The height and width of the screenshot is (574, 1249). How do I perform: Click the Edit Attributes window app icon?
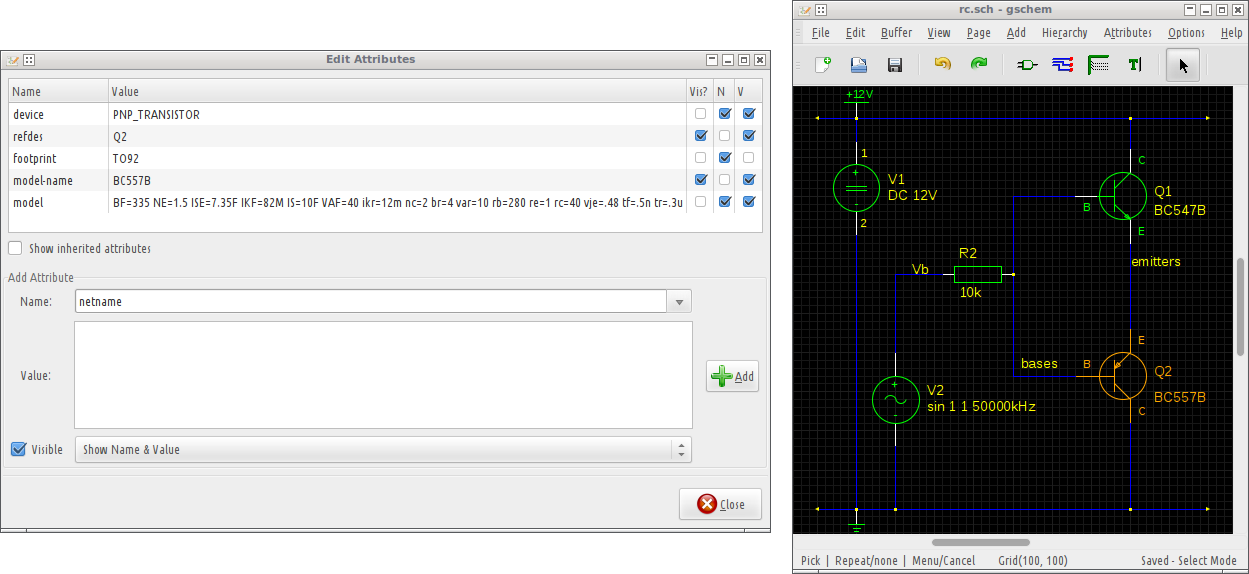coord(12,60)
